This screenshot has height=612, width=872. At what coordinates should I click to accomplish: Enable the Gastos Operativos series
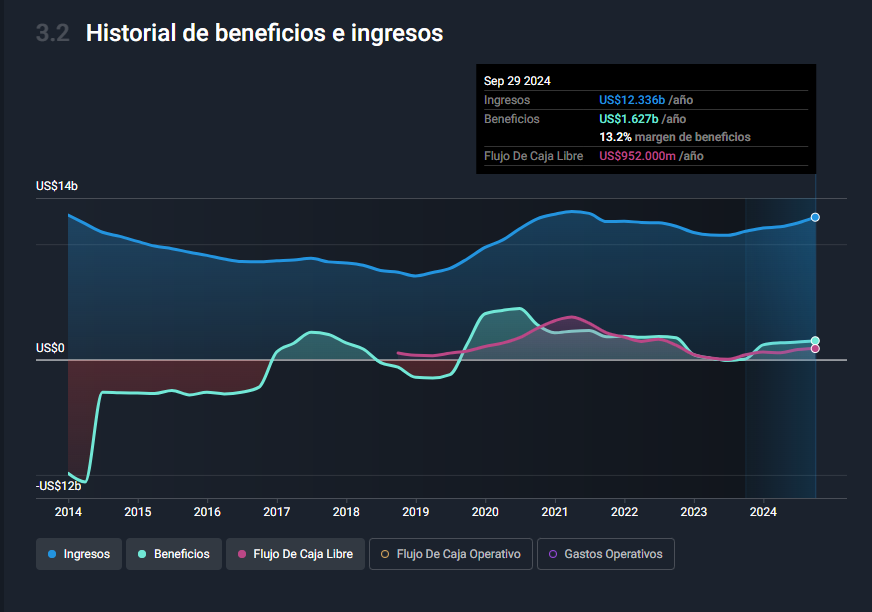click(606, 554)
